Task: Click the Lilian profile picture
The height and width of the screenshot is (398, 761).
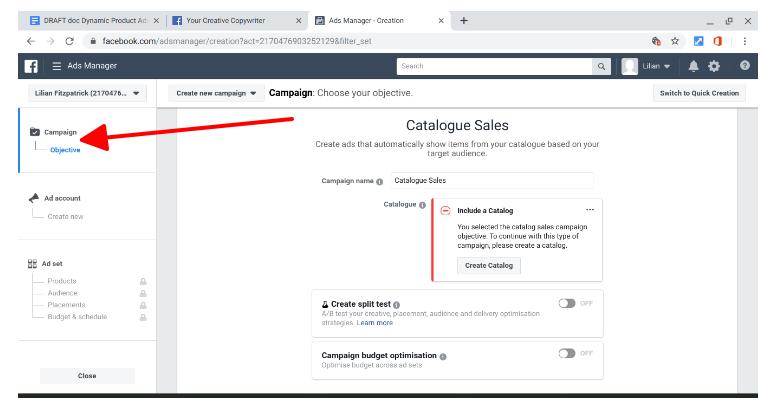Action: [x=629, y=66]
